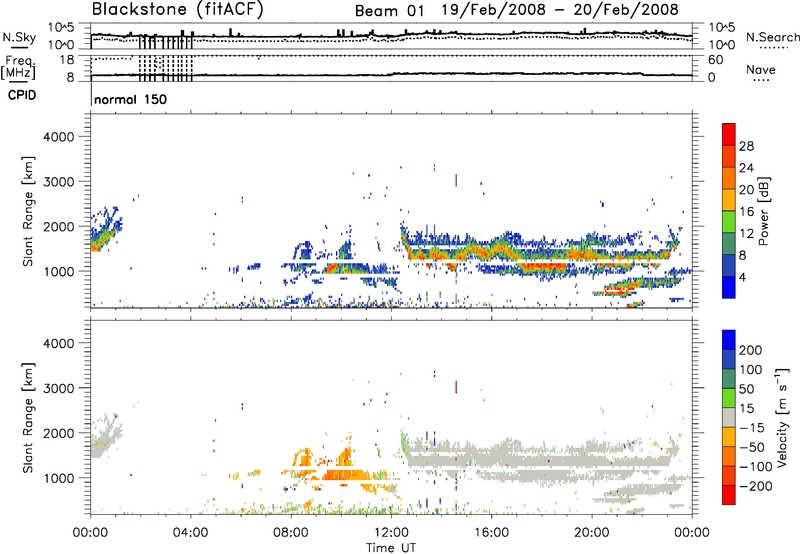800x554 pixels.
Task: Click the 'CPID' row label
Action: pos(22,95)
